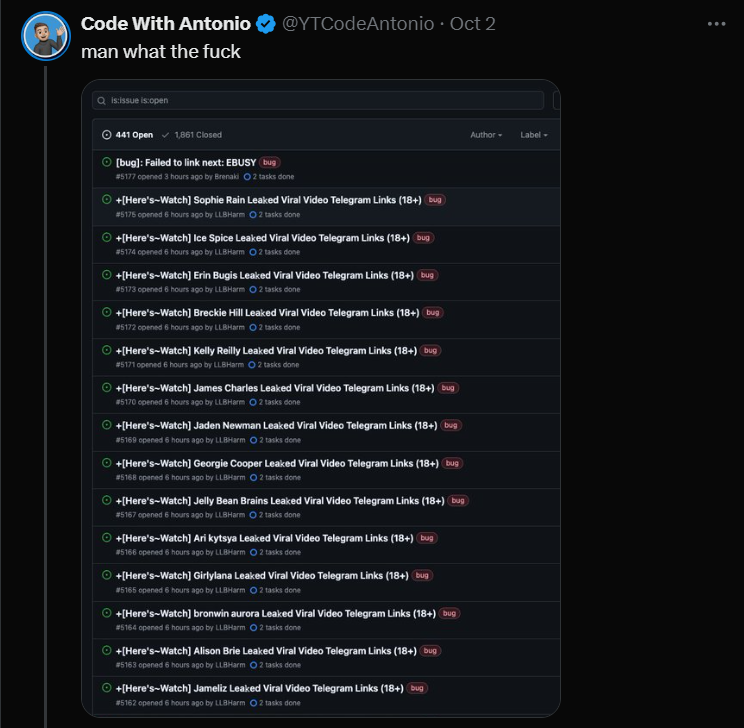Open the Failed to link next: EBUSY issue
Image resolution: width=744 pixels, height=728 pixels.
pyautogui.click(x=186, y=162)
